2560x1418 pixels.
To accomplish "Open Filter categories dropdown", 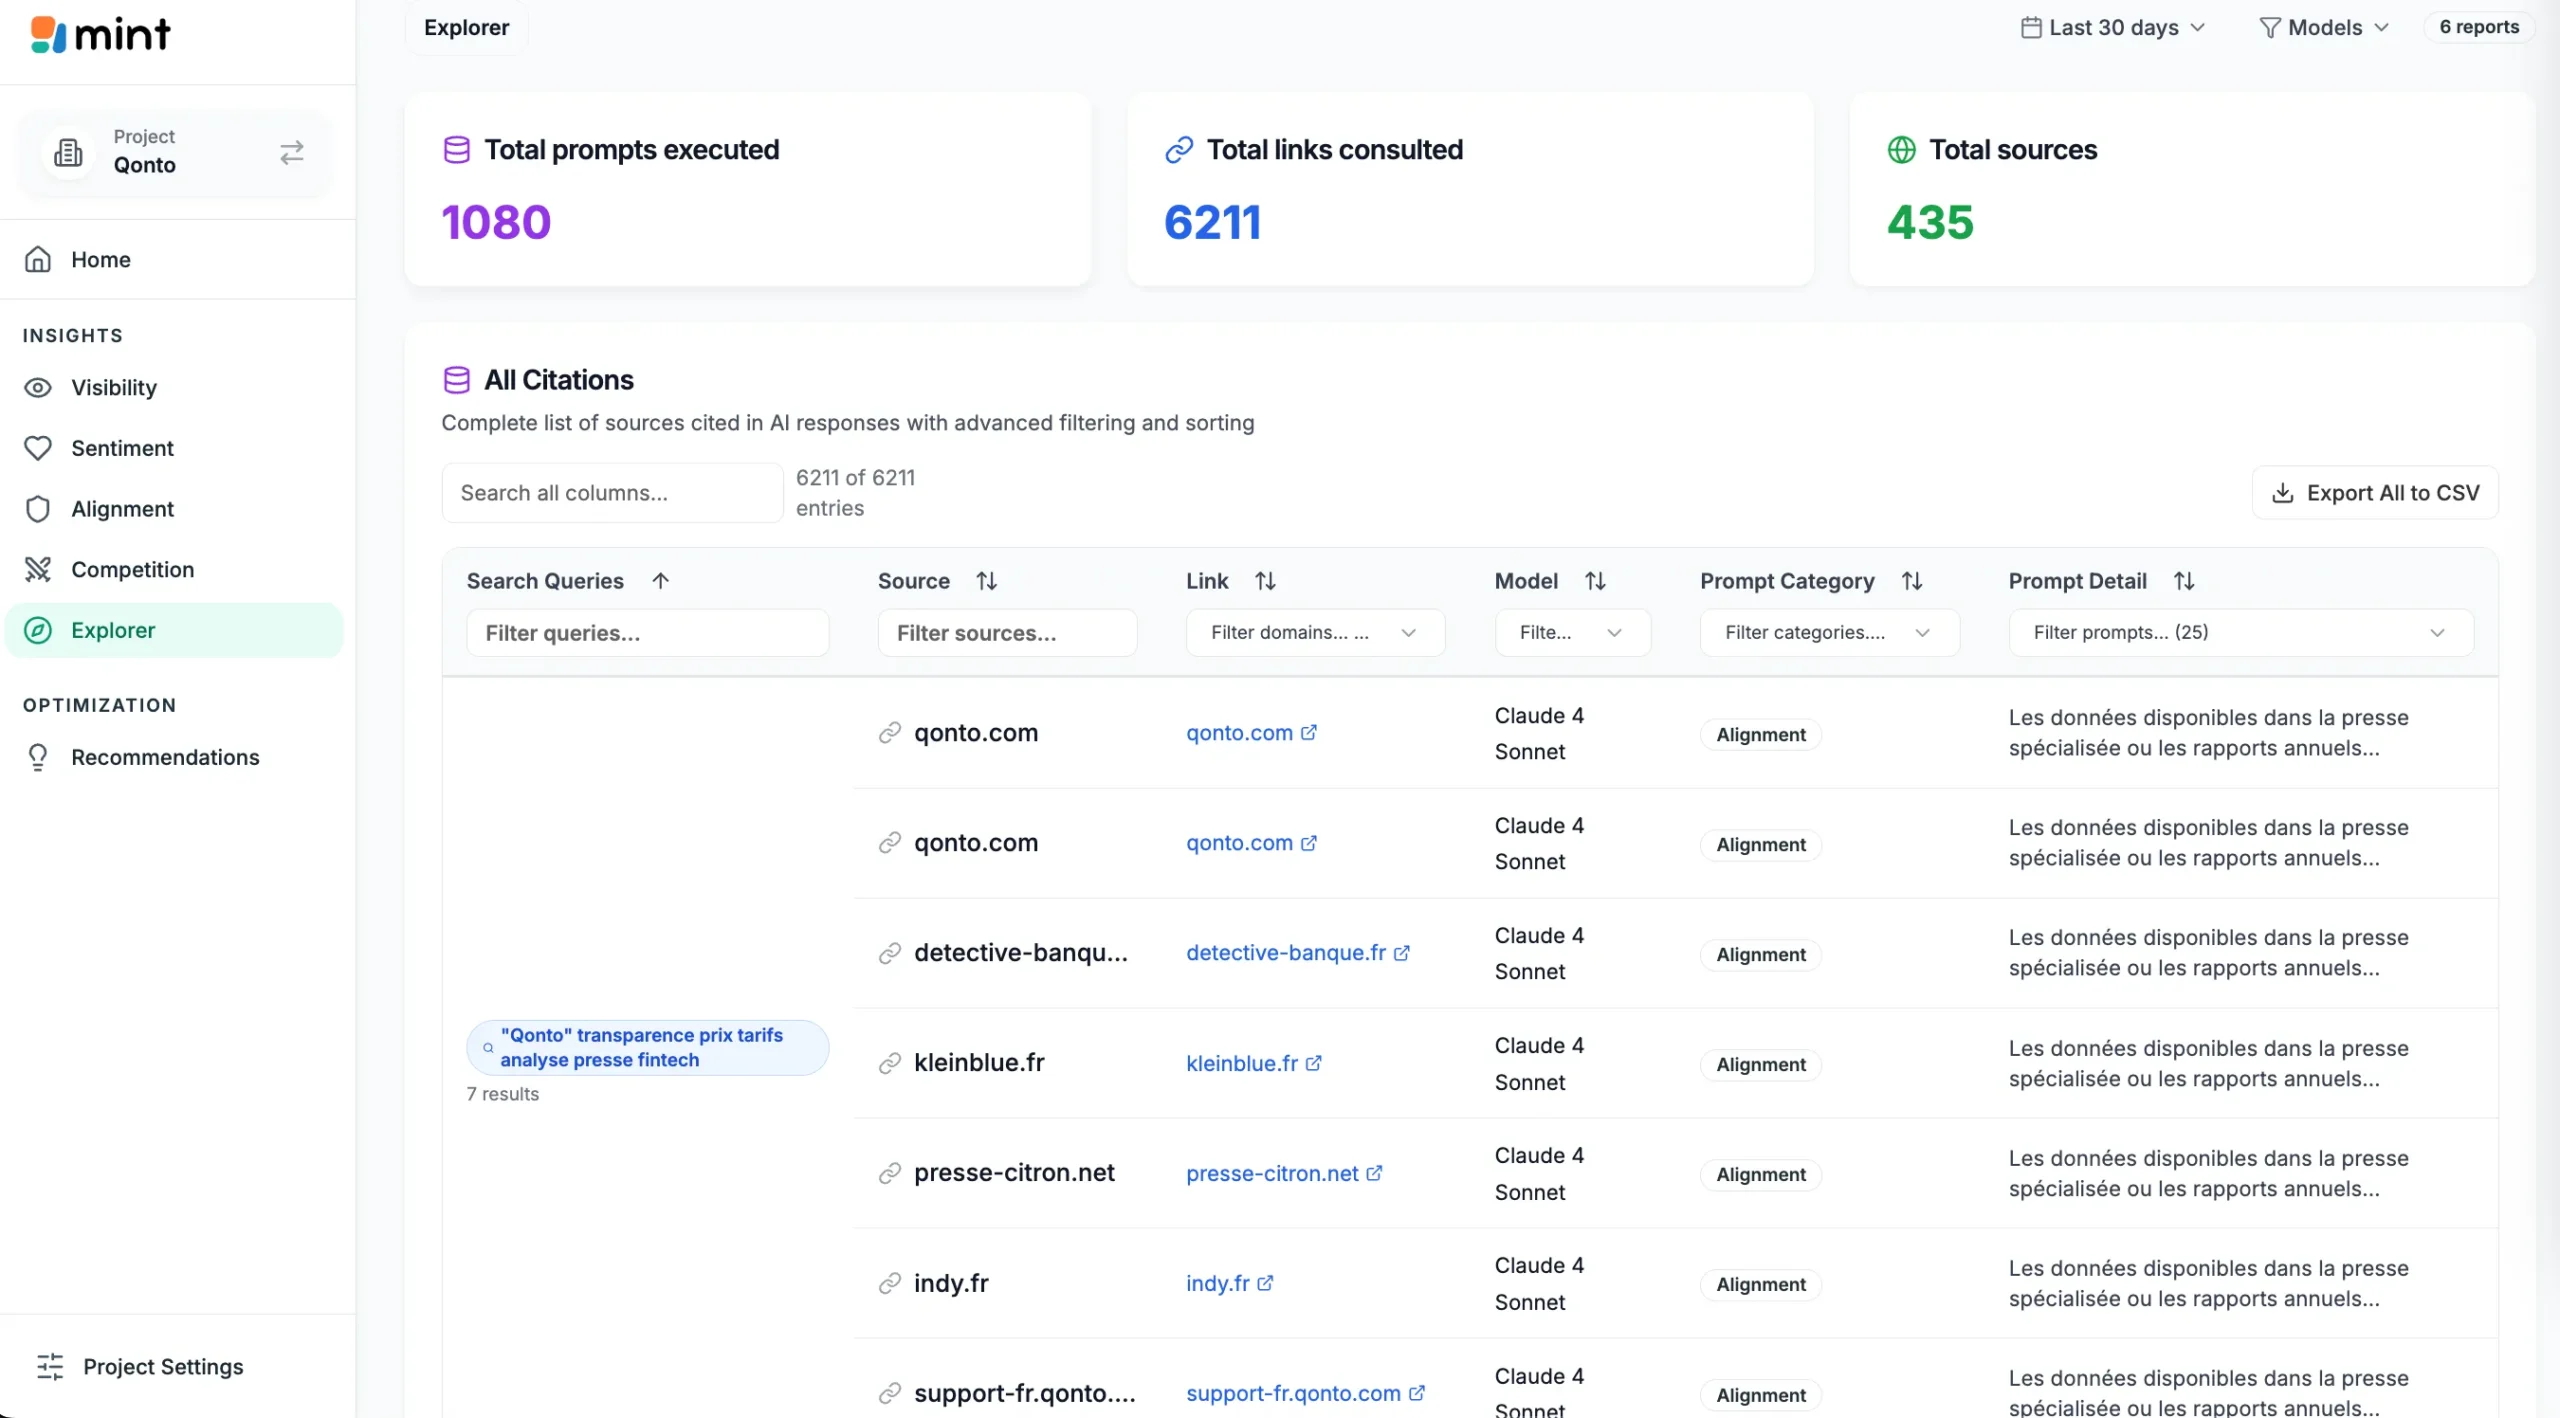I will [x=1828, y=633].
